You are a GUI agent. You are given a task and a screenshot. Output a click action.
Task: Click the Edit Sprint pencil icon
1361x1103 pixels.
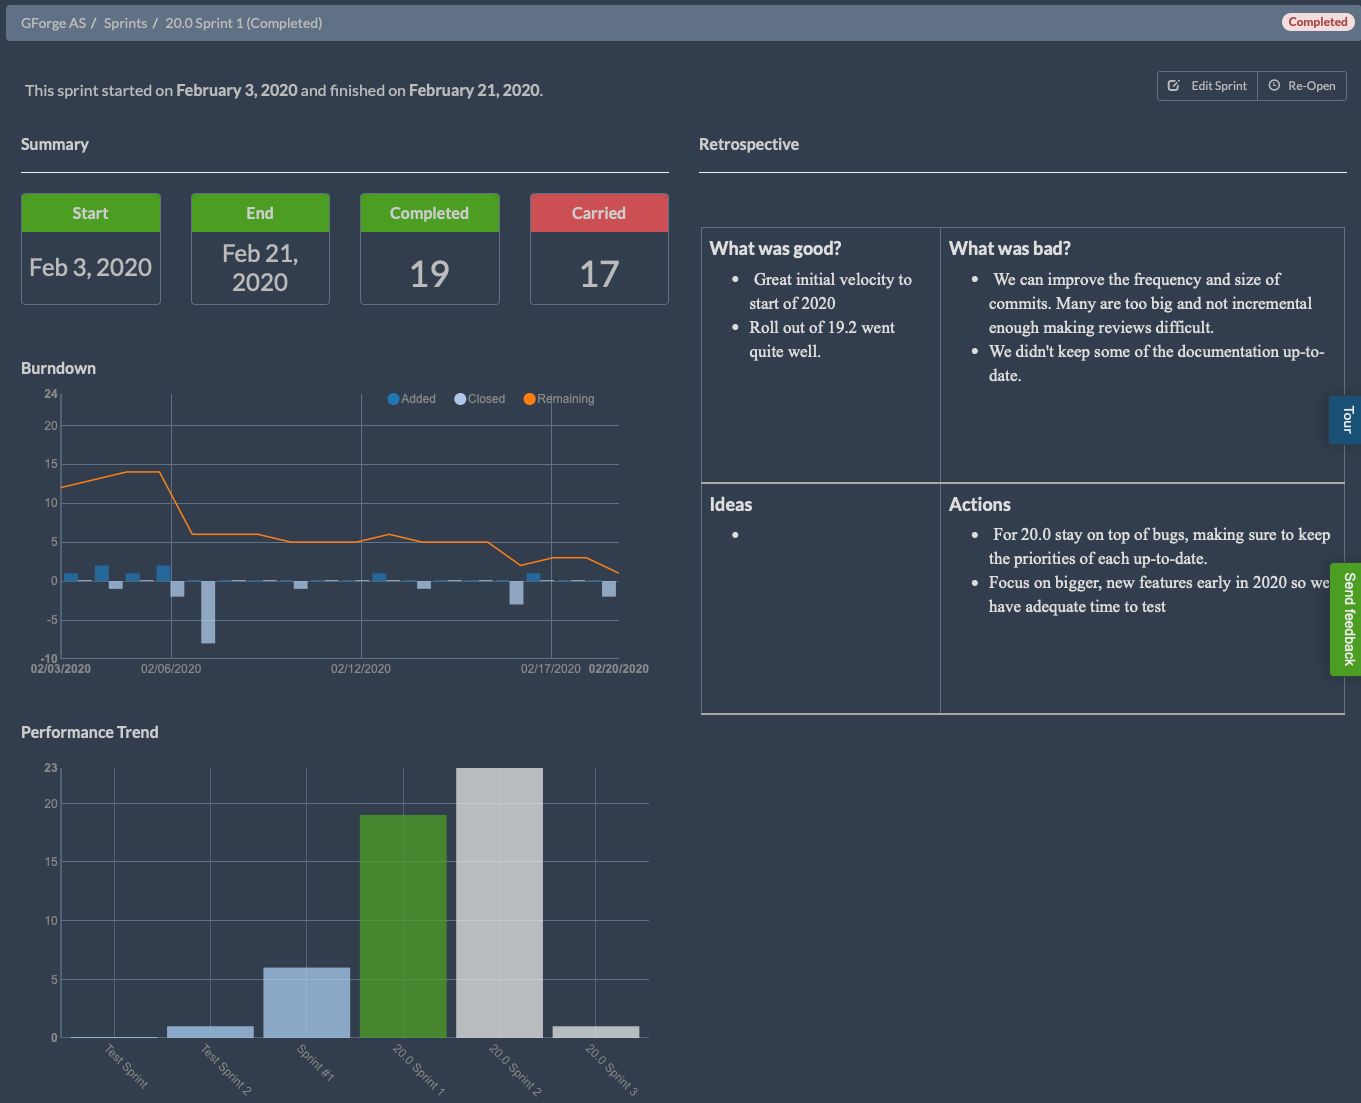(1174, 86)
